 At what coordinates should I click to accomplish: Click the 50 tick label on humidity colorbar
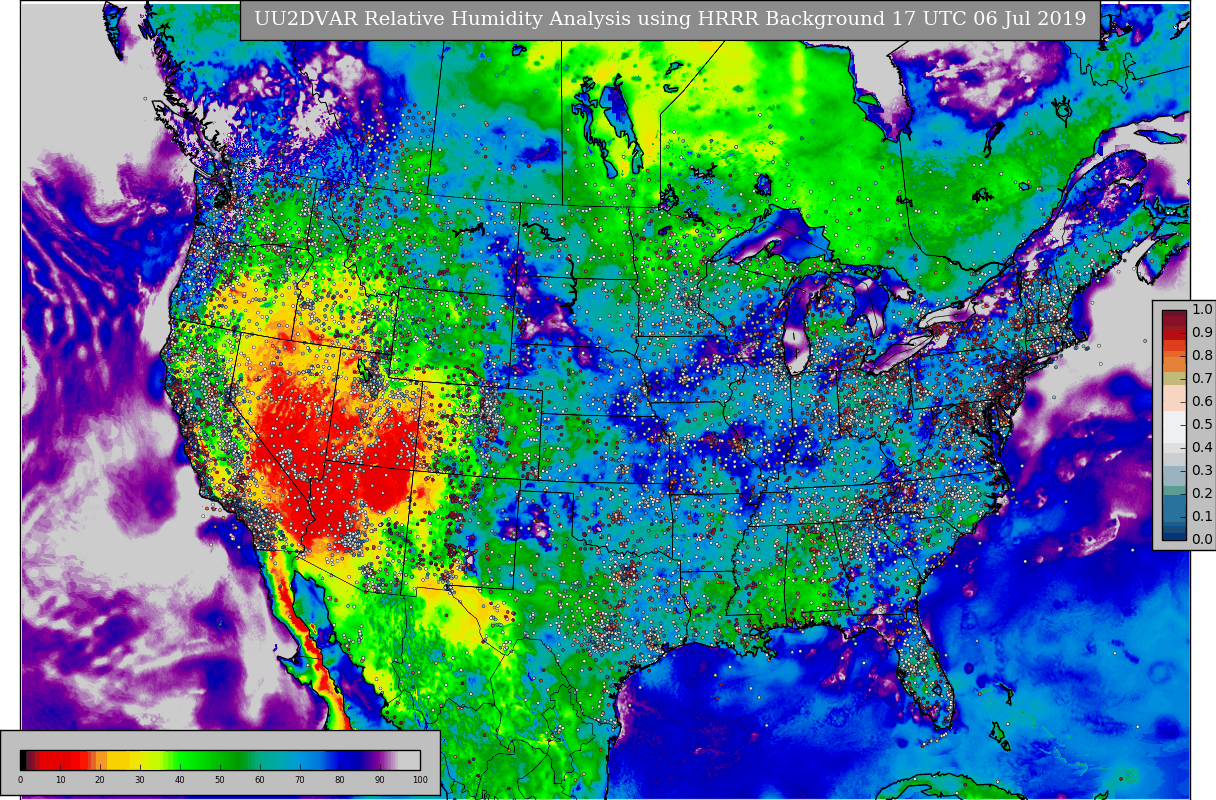[220, 779]
